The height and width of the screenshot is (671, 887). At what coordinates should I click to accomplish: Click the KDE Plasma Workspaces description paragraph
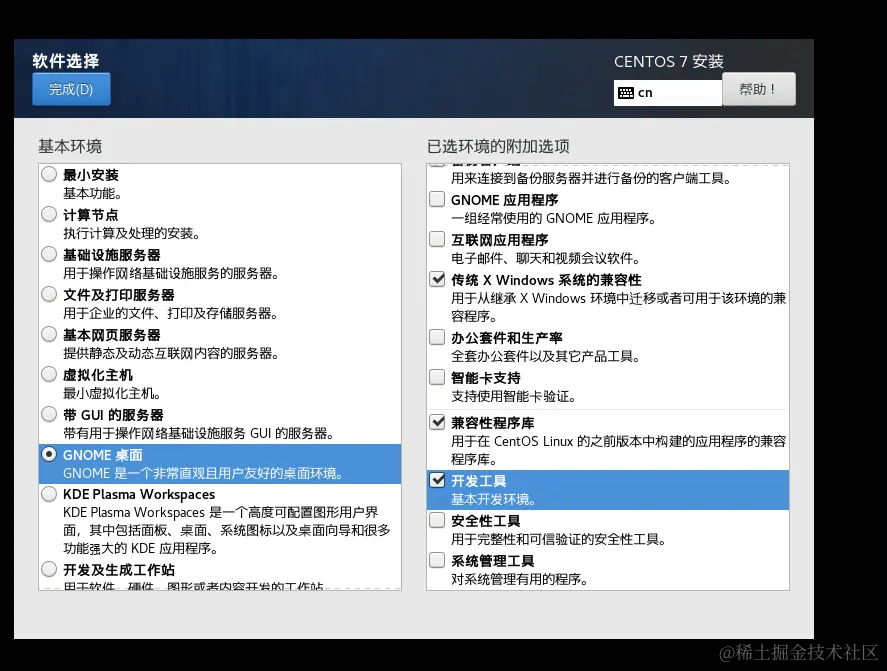227,531
